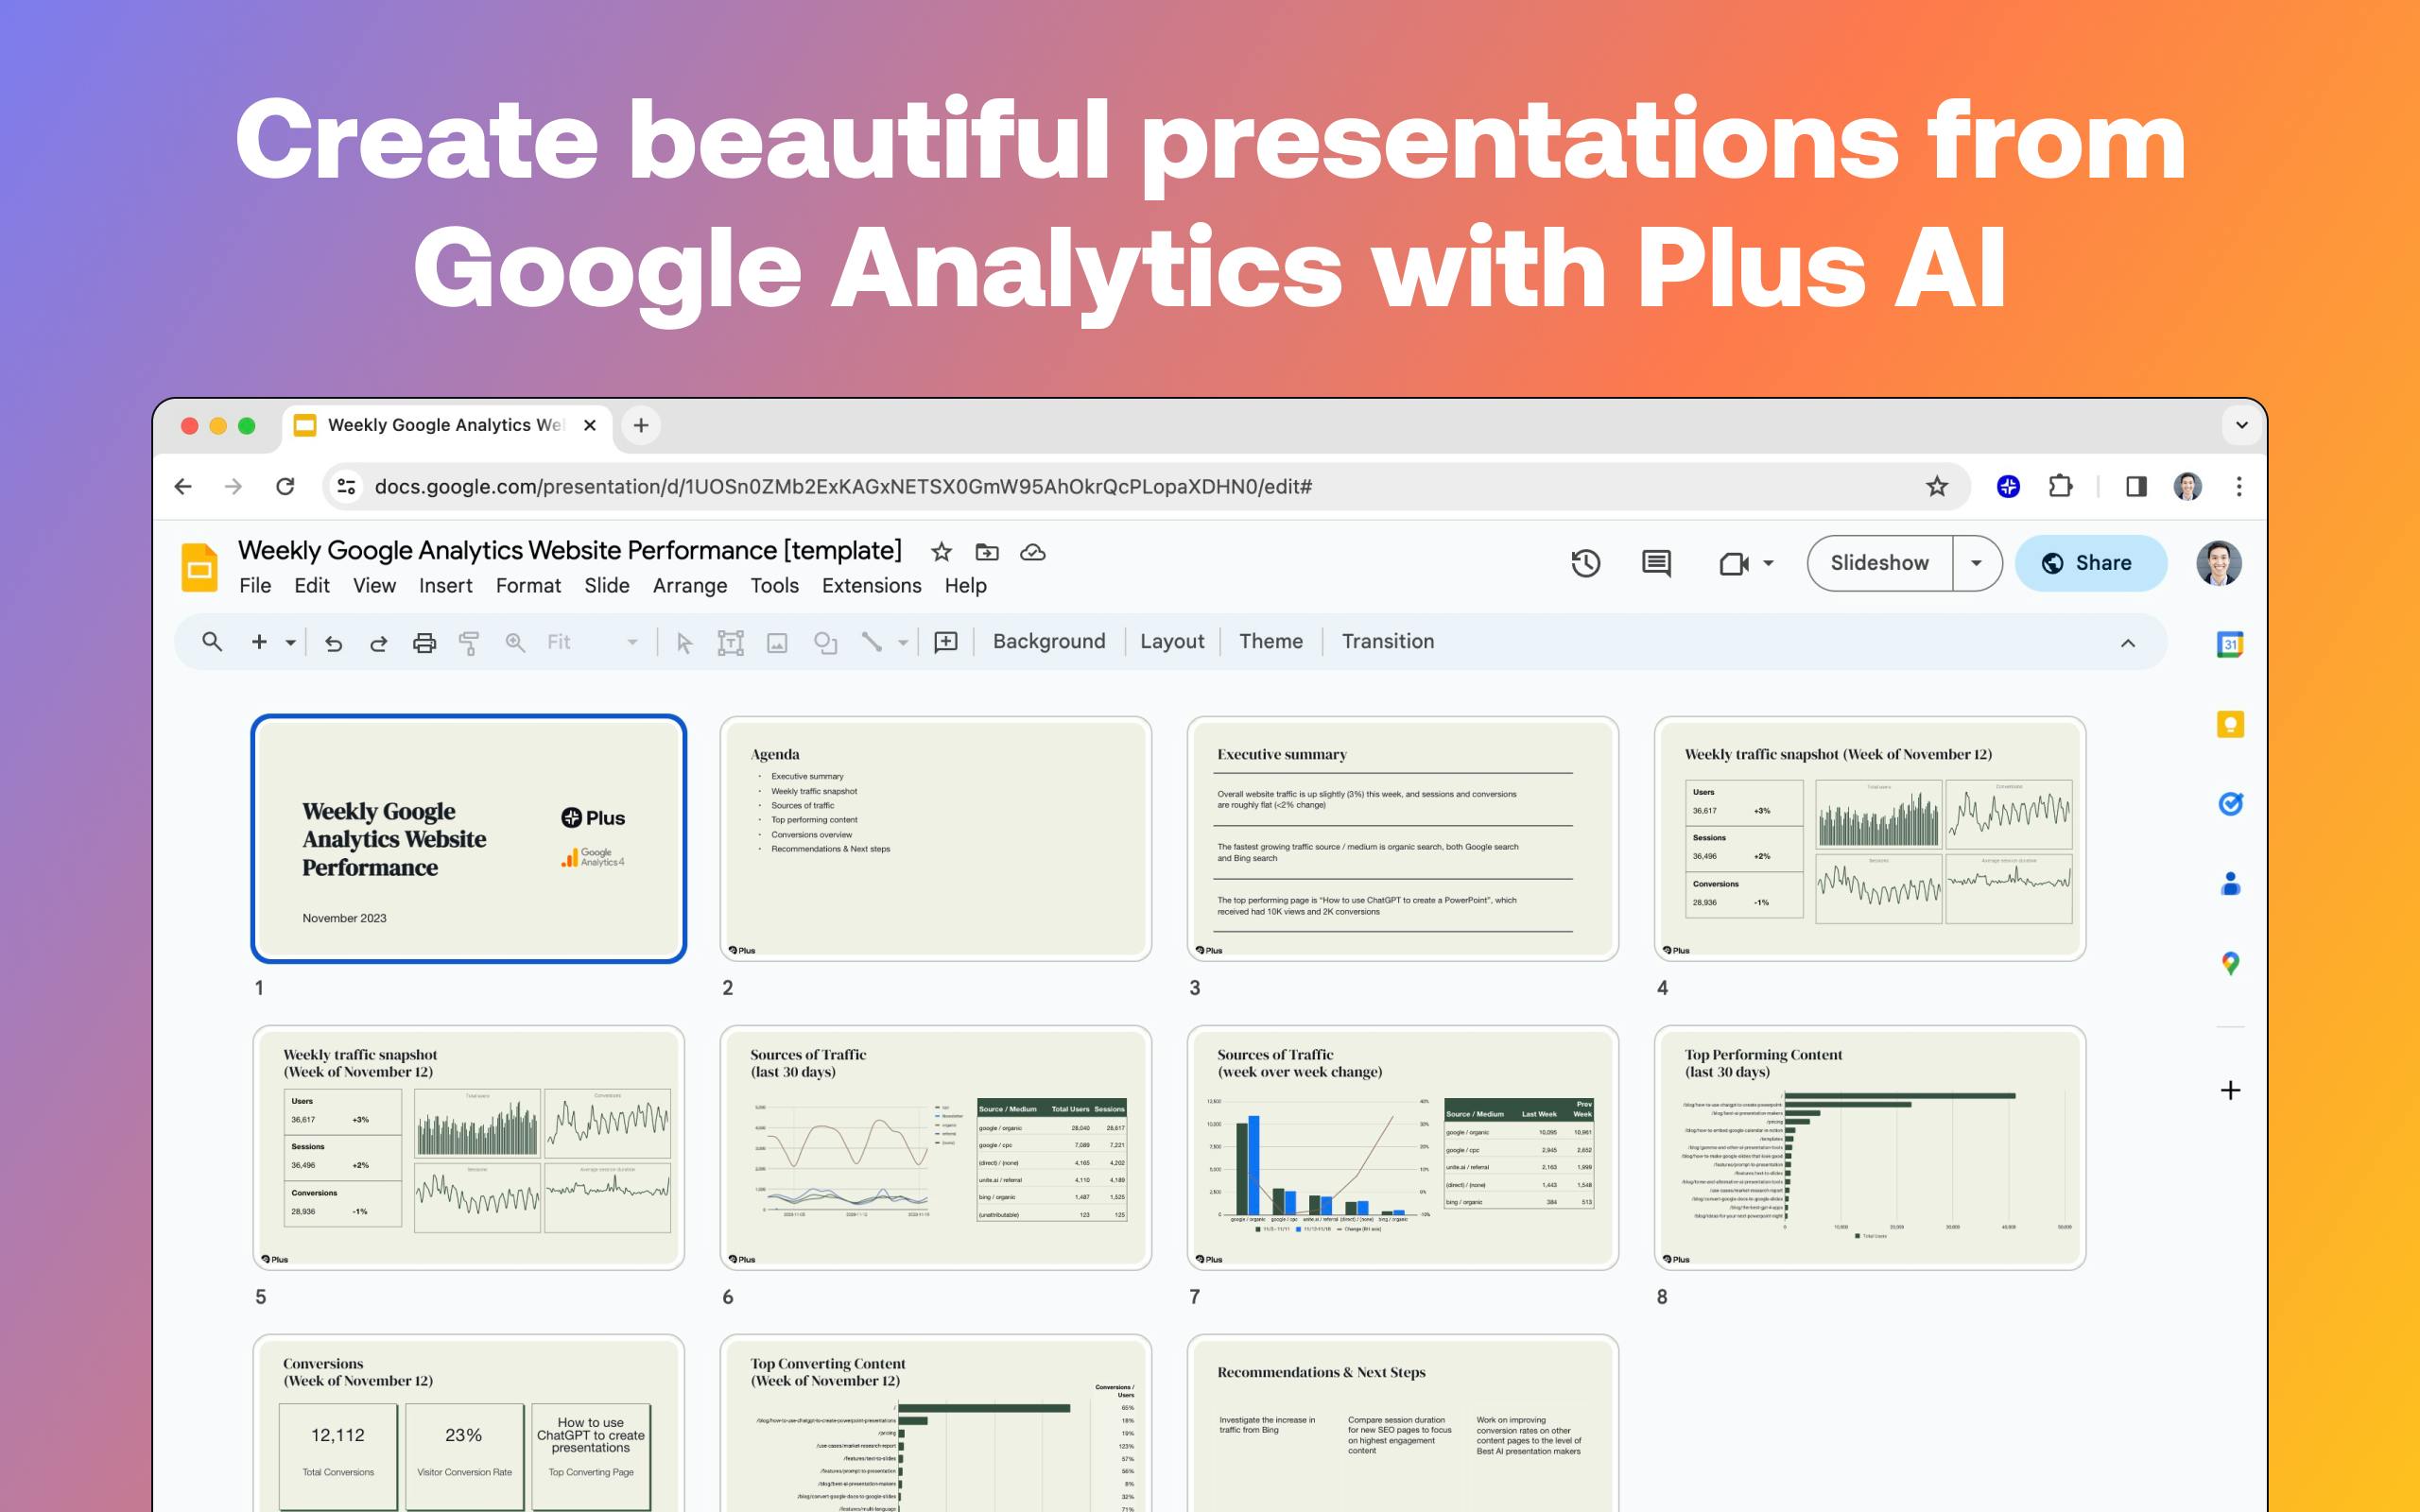The width and height of the screenshot is (2420, 1512).
Task: Open Slideshow options dropdown arrow
Action: point(1976,563)
